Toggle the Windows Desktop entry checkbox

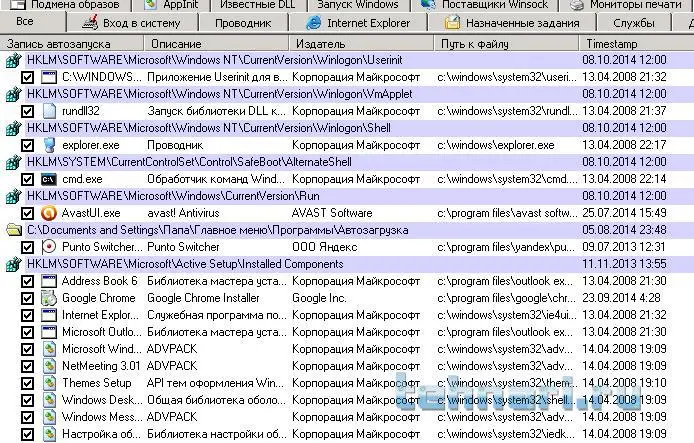(27, 401)
